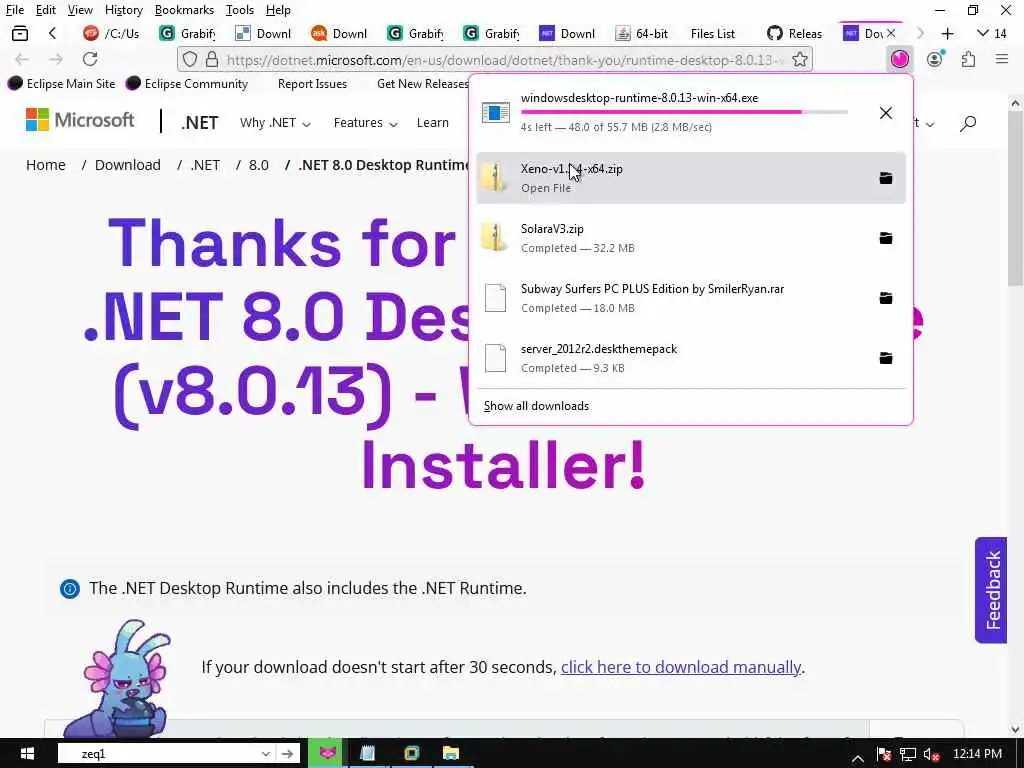The width and height of the screenshot is (1024, 768).
Task: Go back to the previous page
Action: click(22, 59)
